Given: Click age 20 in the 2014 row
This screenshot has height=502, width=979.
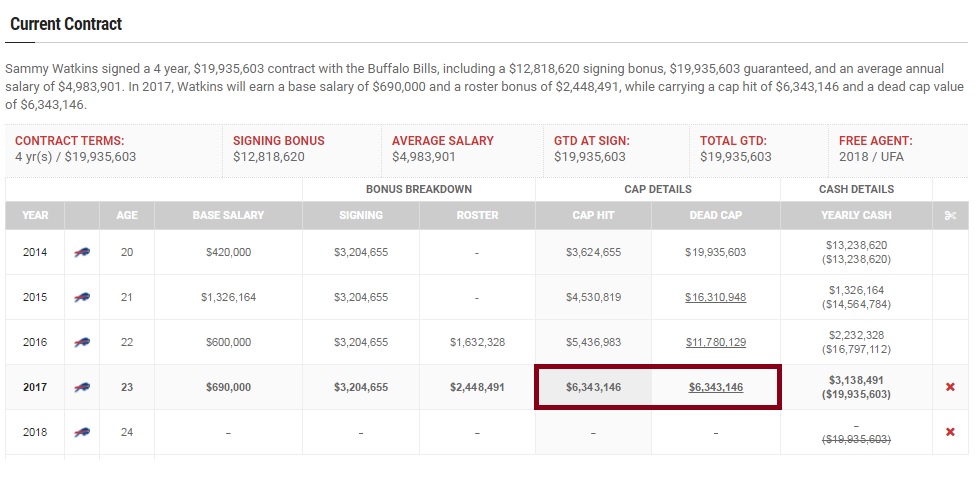Looking at the screenshot, I should click(x=127, y=252).
